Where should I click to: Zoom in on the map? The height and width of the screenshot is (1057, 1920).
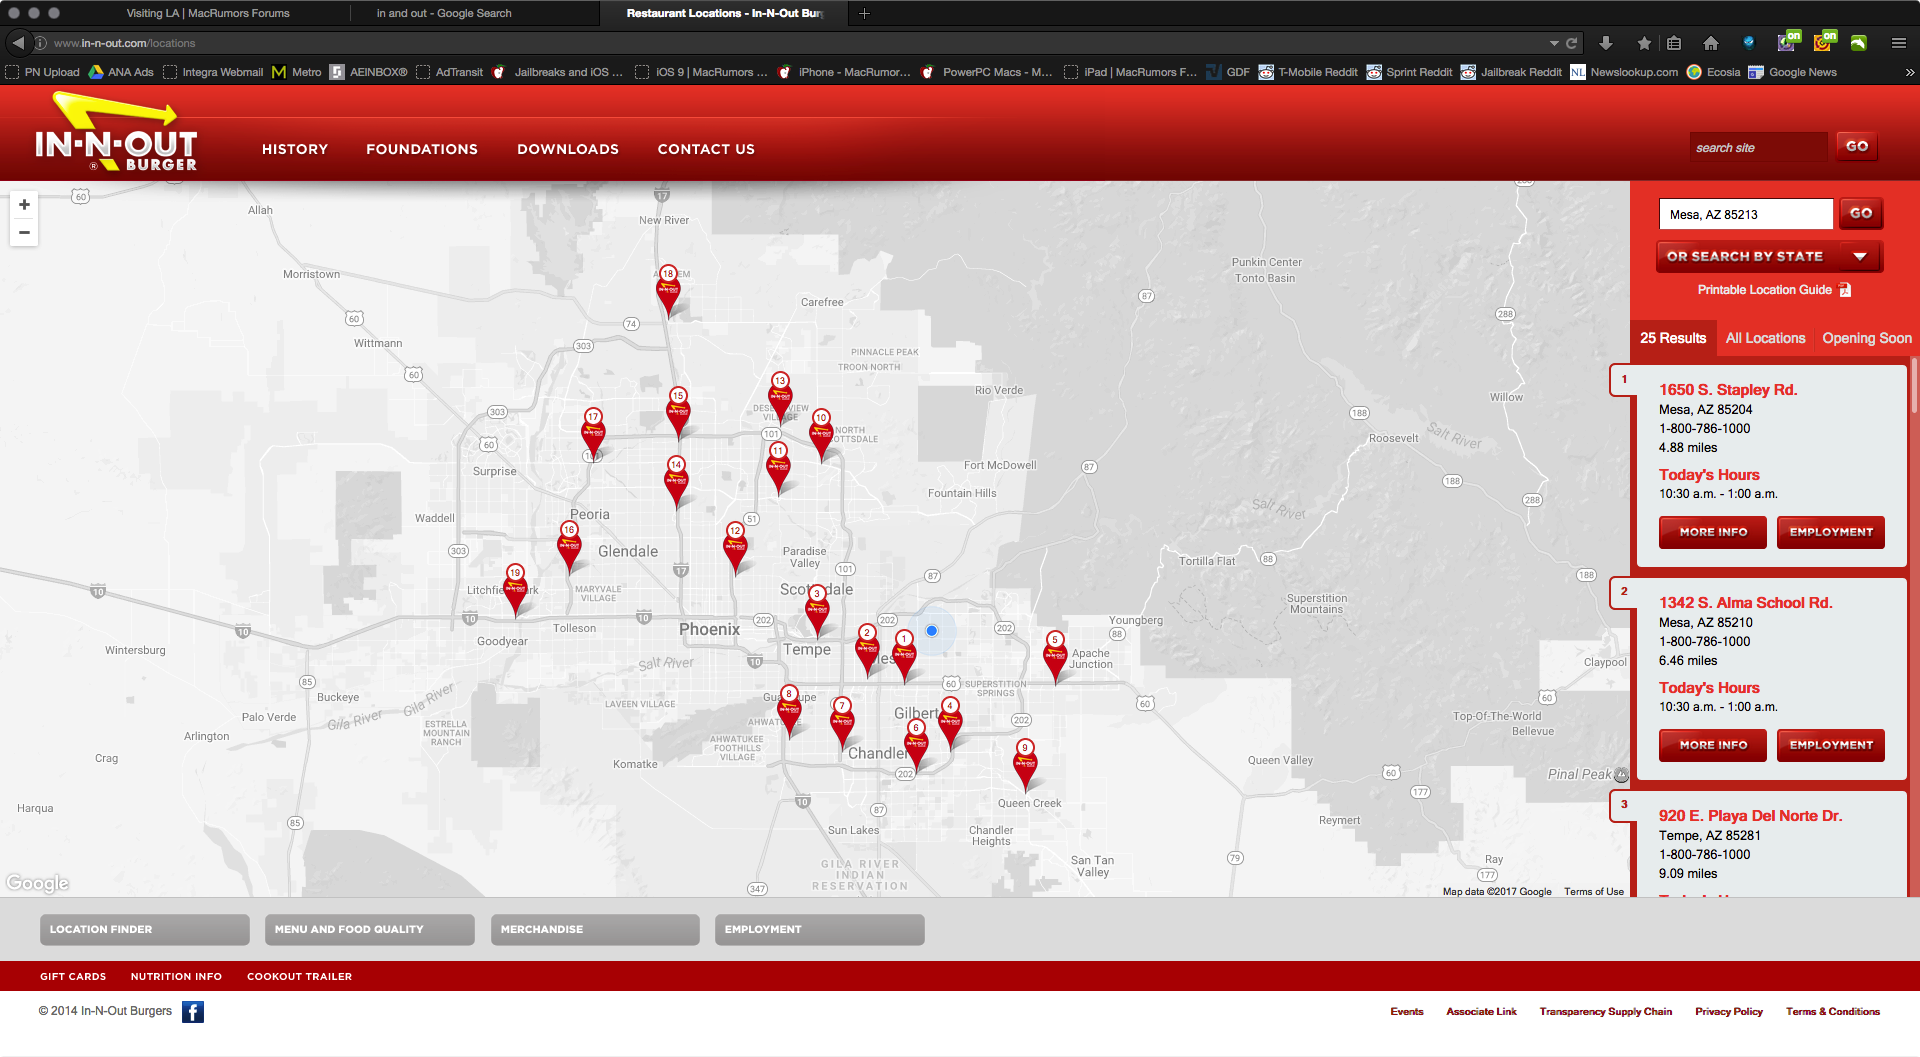point(24,205)
